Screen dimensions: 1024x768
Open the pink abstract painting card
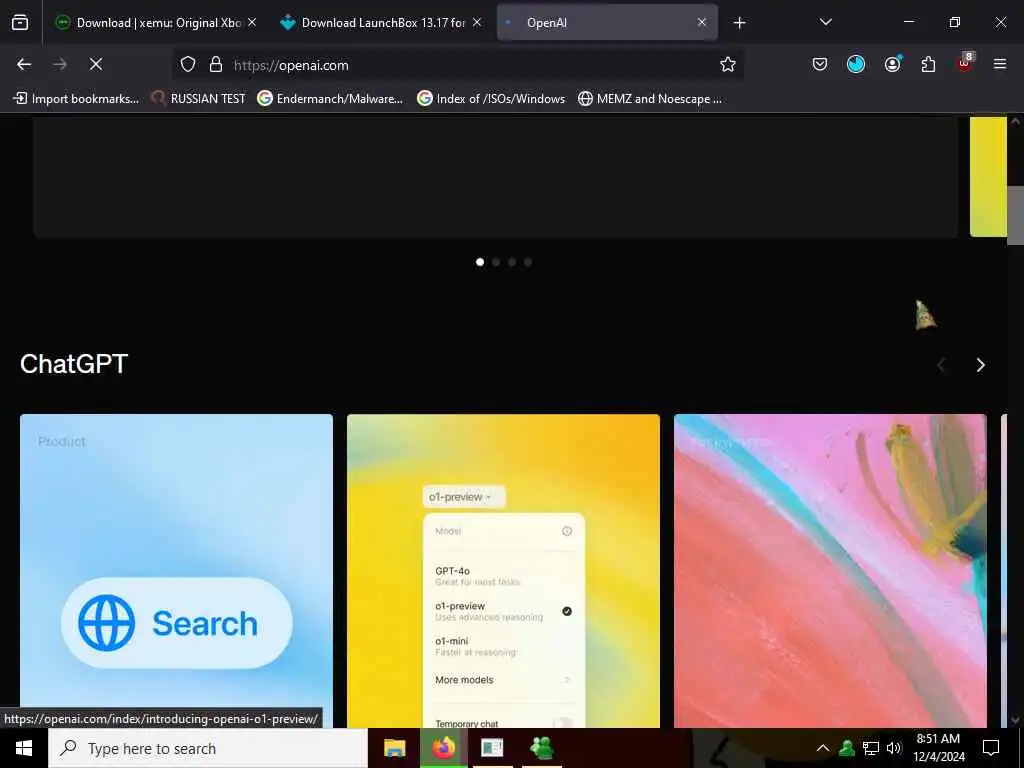[x=830, y=571]
